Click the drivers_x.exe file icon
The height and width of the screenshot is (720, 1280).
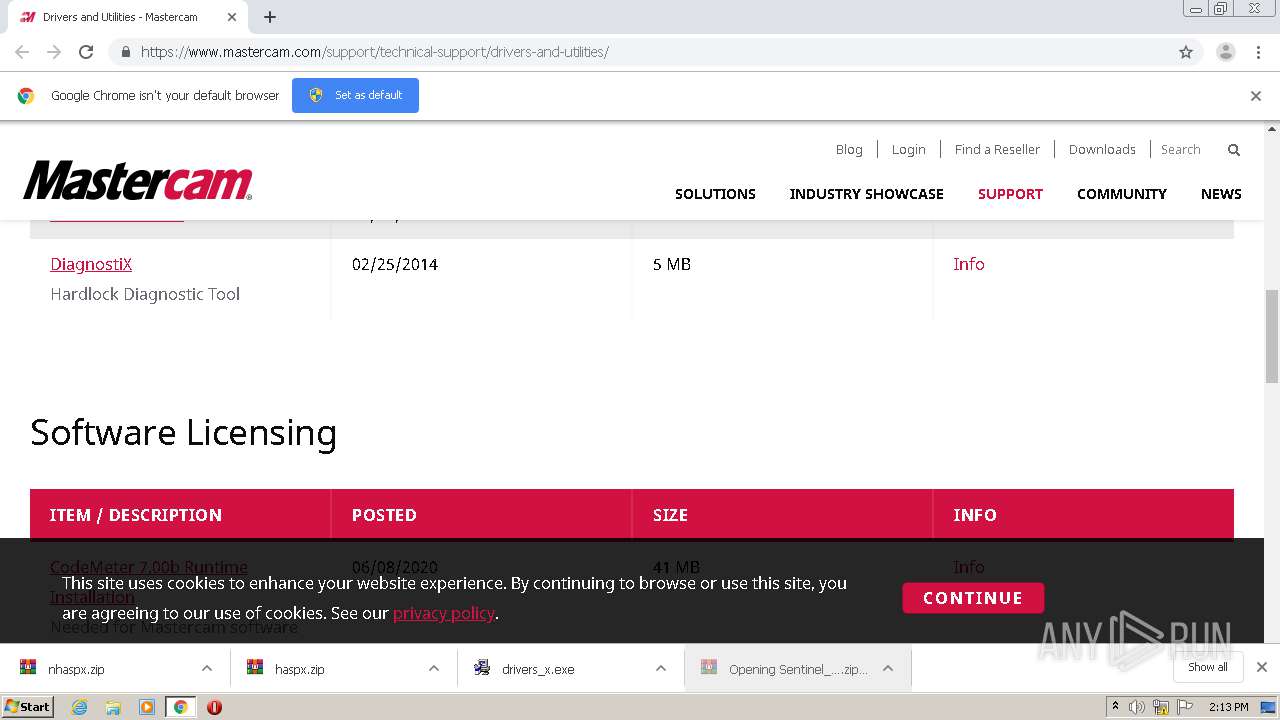(482, 668)
